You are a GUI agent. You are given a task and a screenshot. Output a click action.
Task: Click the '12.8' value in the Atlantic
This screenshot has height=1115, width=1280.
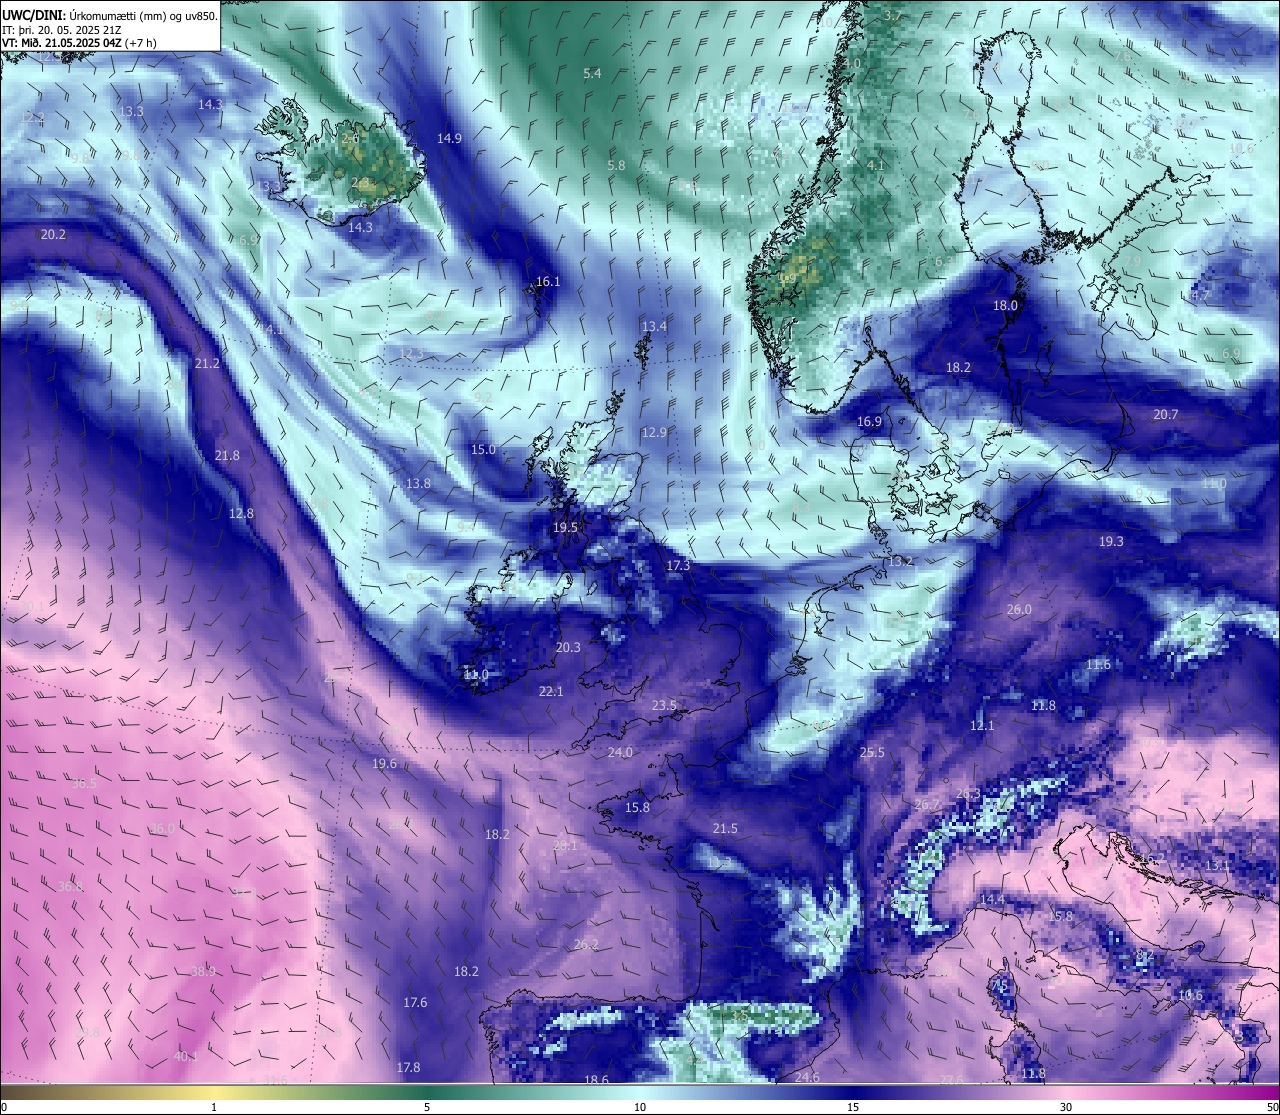click(241, 514)
